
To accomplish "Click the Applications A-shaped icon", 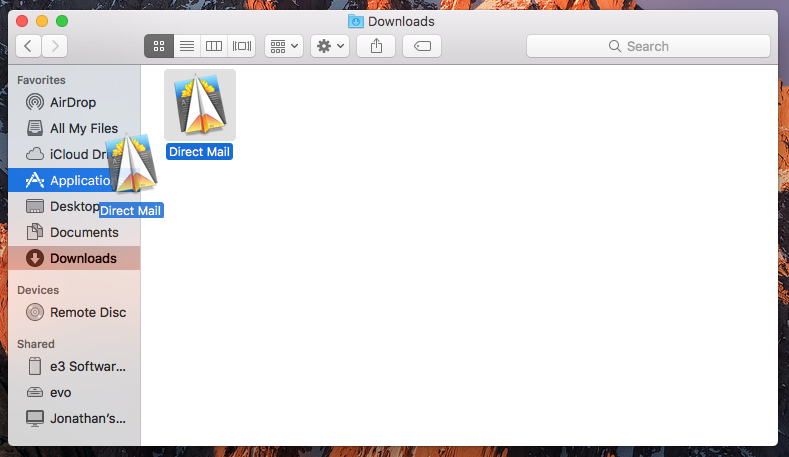I will coord(35,180).
